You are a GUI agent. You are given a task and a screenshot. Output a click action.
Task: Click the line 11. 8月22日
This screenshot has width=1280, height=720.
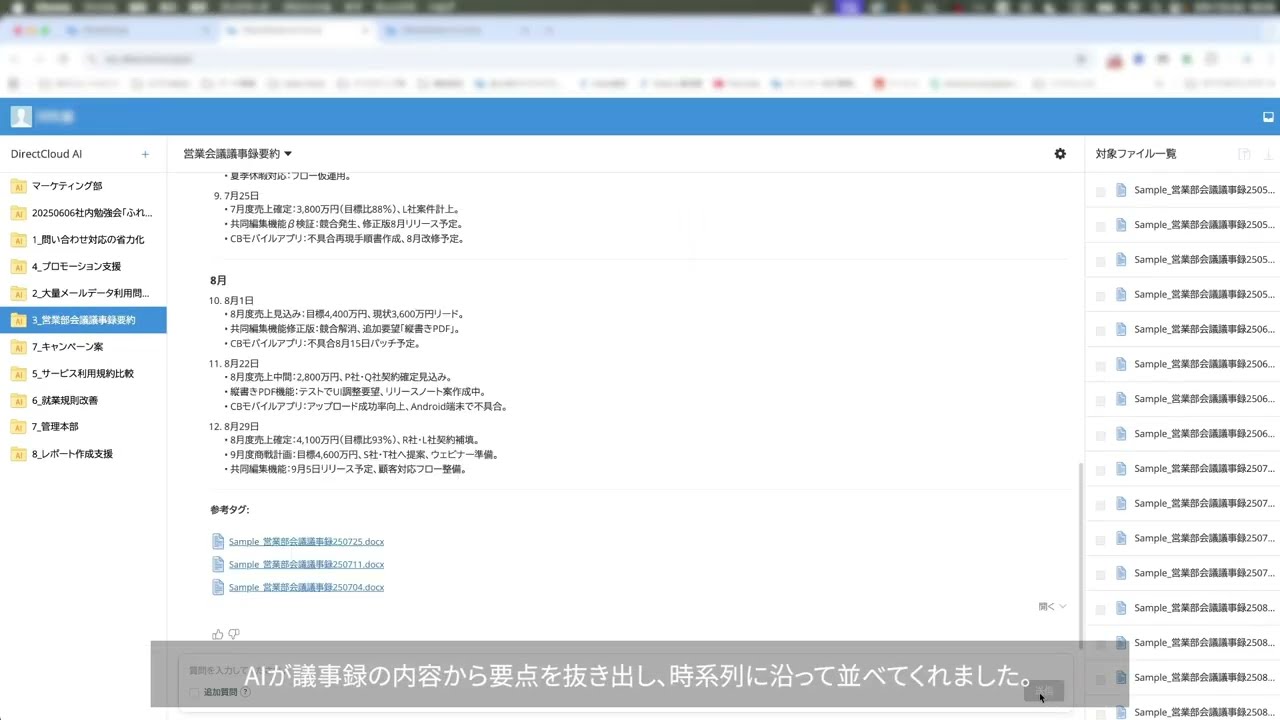[x=234, y=364]
